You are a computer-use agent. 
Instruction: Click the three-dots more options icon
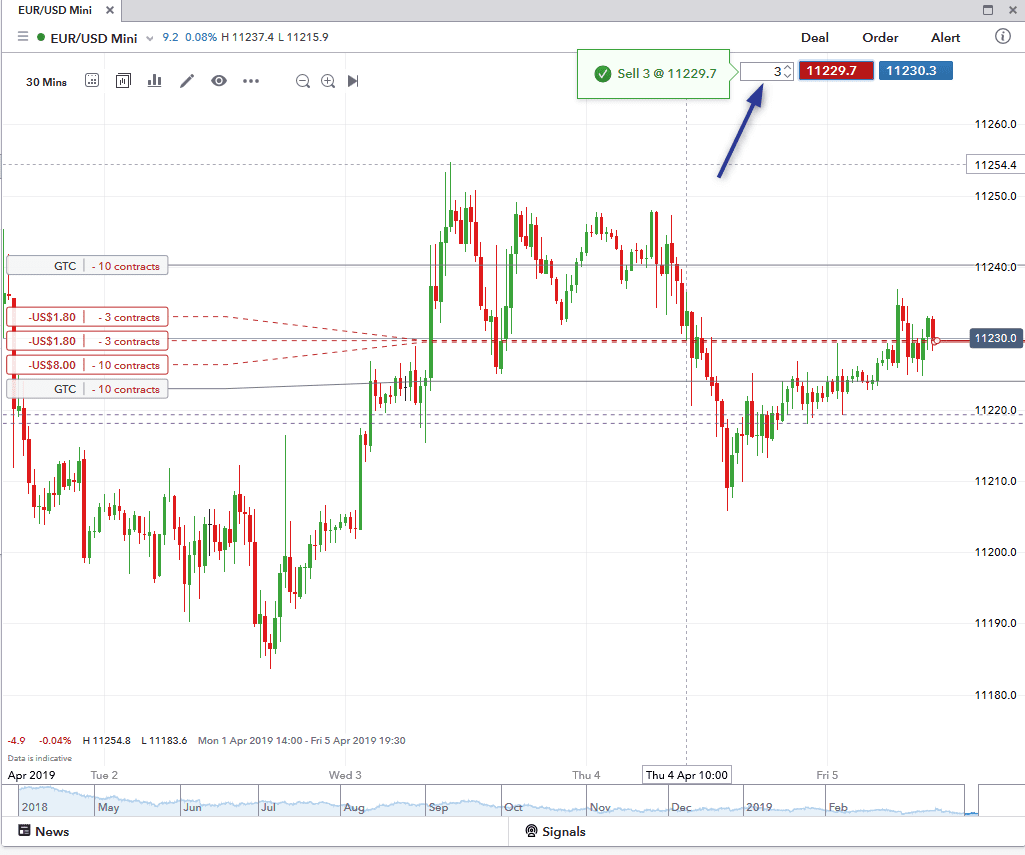tap(250, 81)
